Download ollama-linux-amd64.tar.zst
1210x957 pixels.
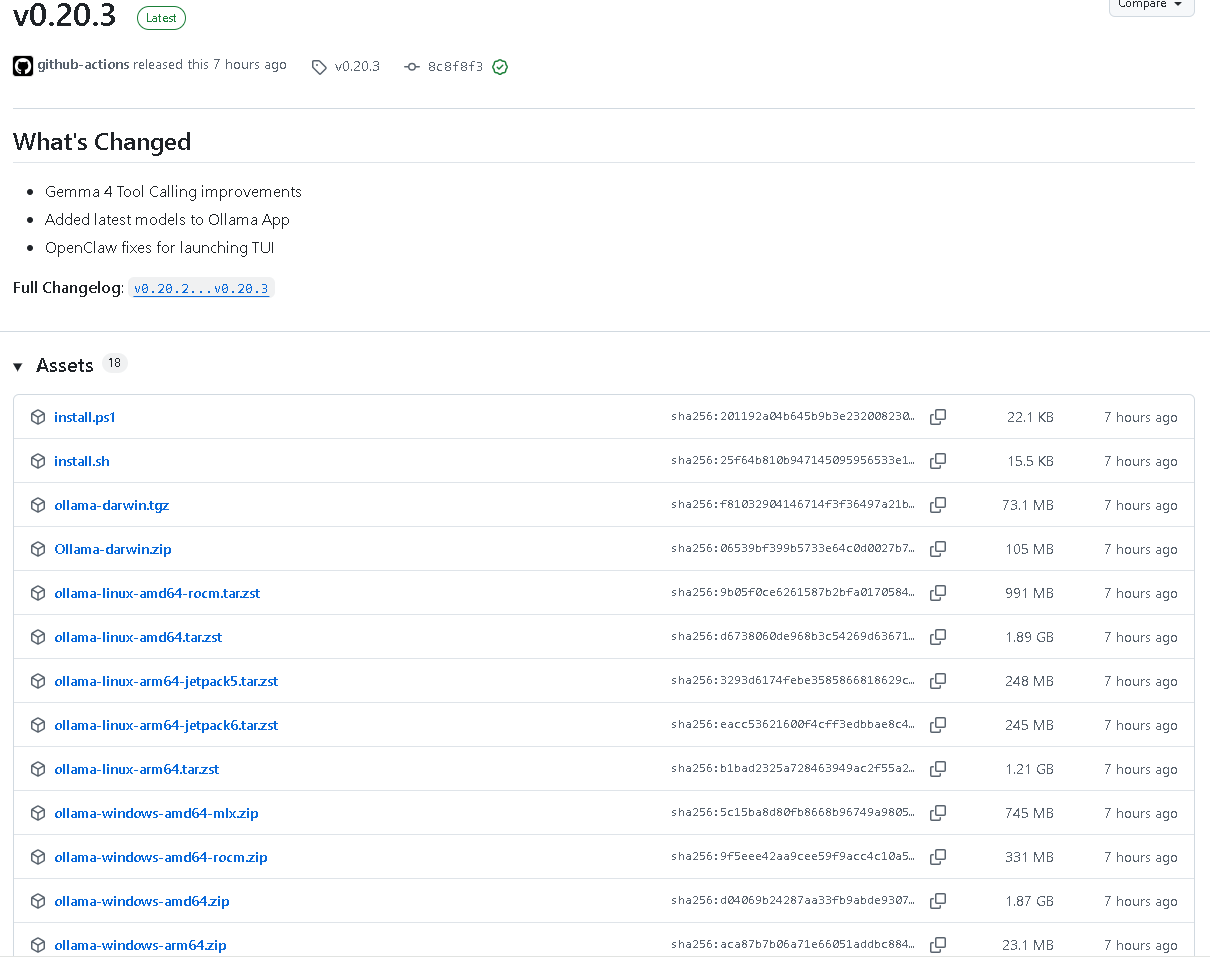[x=138, y=637]
